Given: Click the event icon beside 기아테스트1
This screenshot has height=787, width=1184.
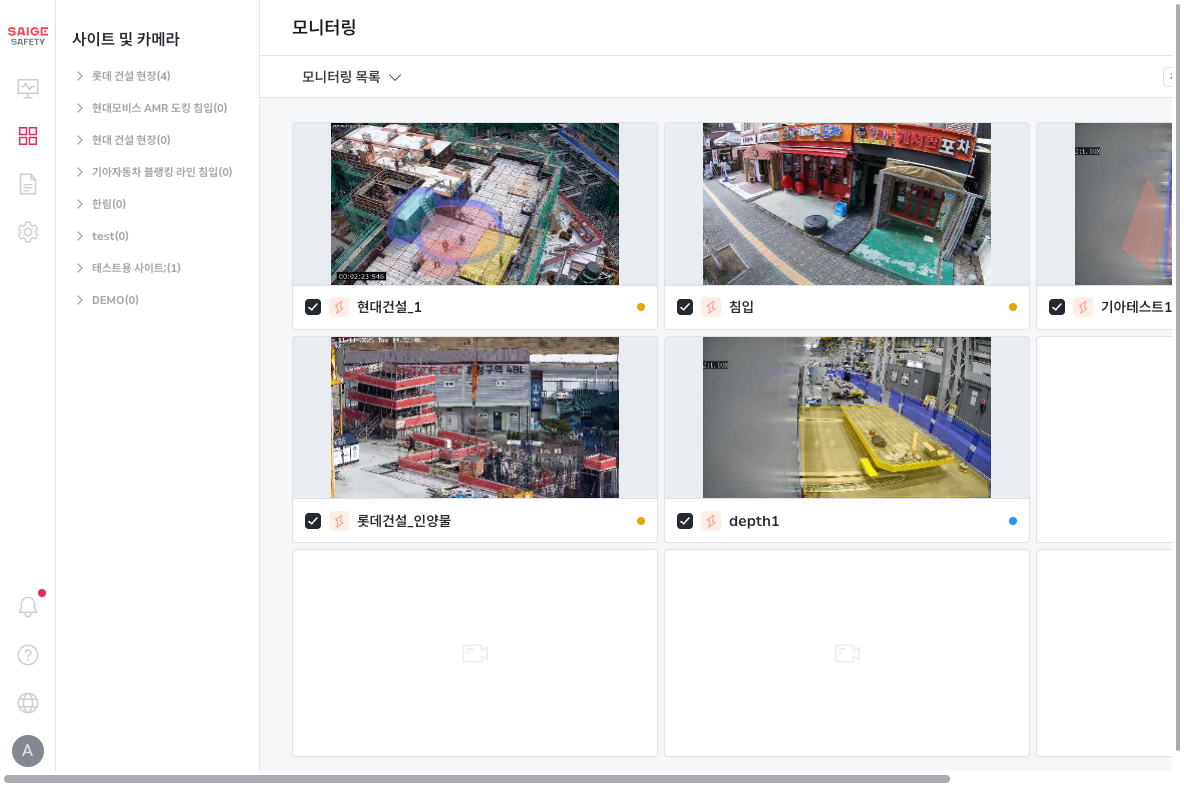Looking at the screenshot, I should (1083, 307).
